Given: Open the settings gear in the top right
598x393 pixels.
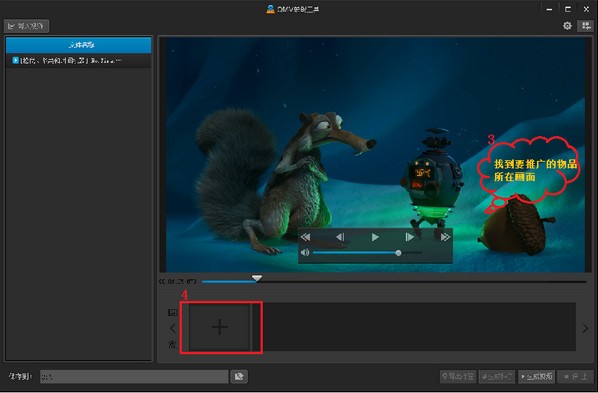Looking at the screenshot, I should (567, 26).
